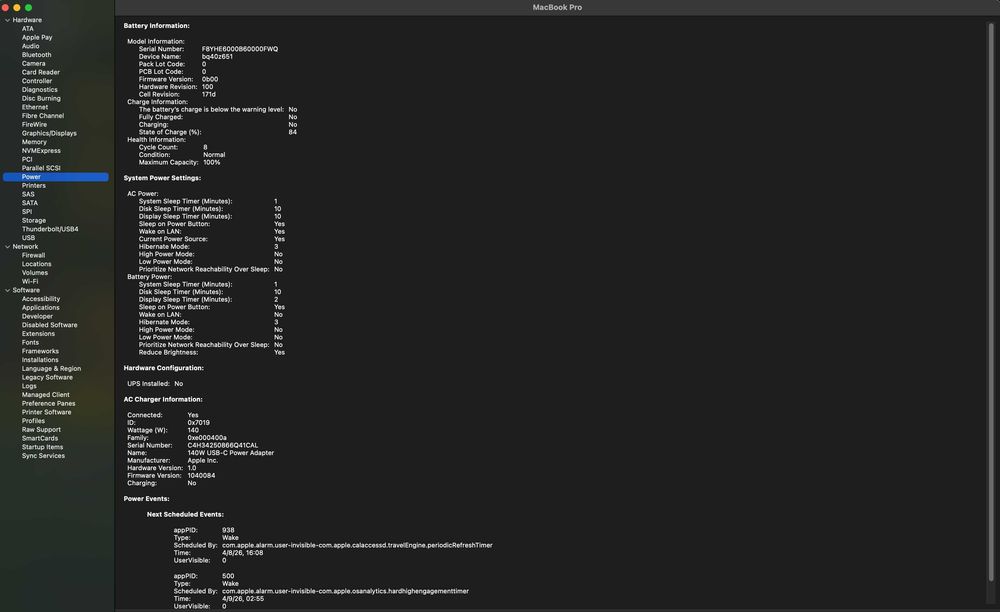Open Profiles under Software
The image size is (1000, 612).
pyautogui.click(x=33, y=421)
